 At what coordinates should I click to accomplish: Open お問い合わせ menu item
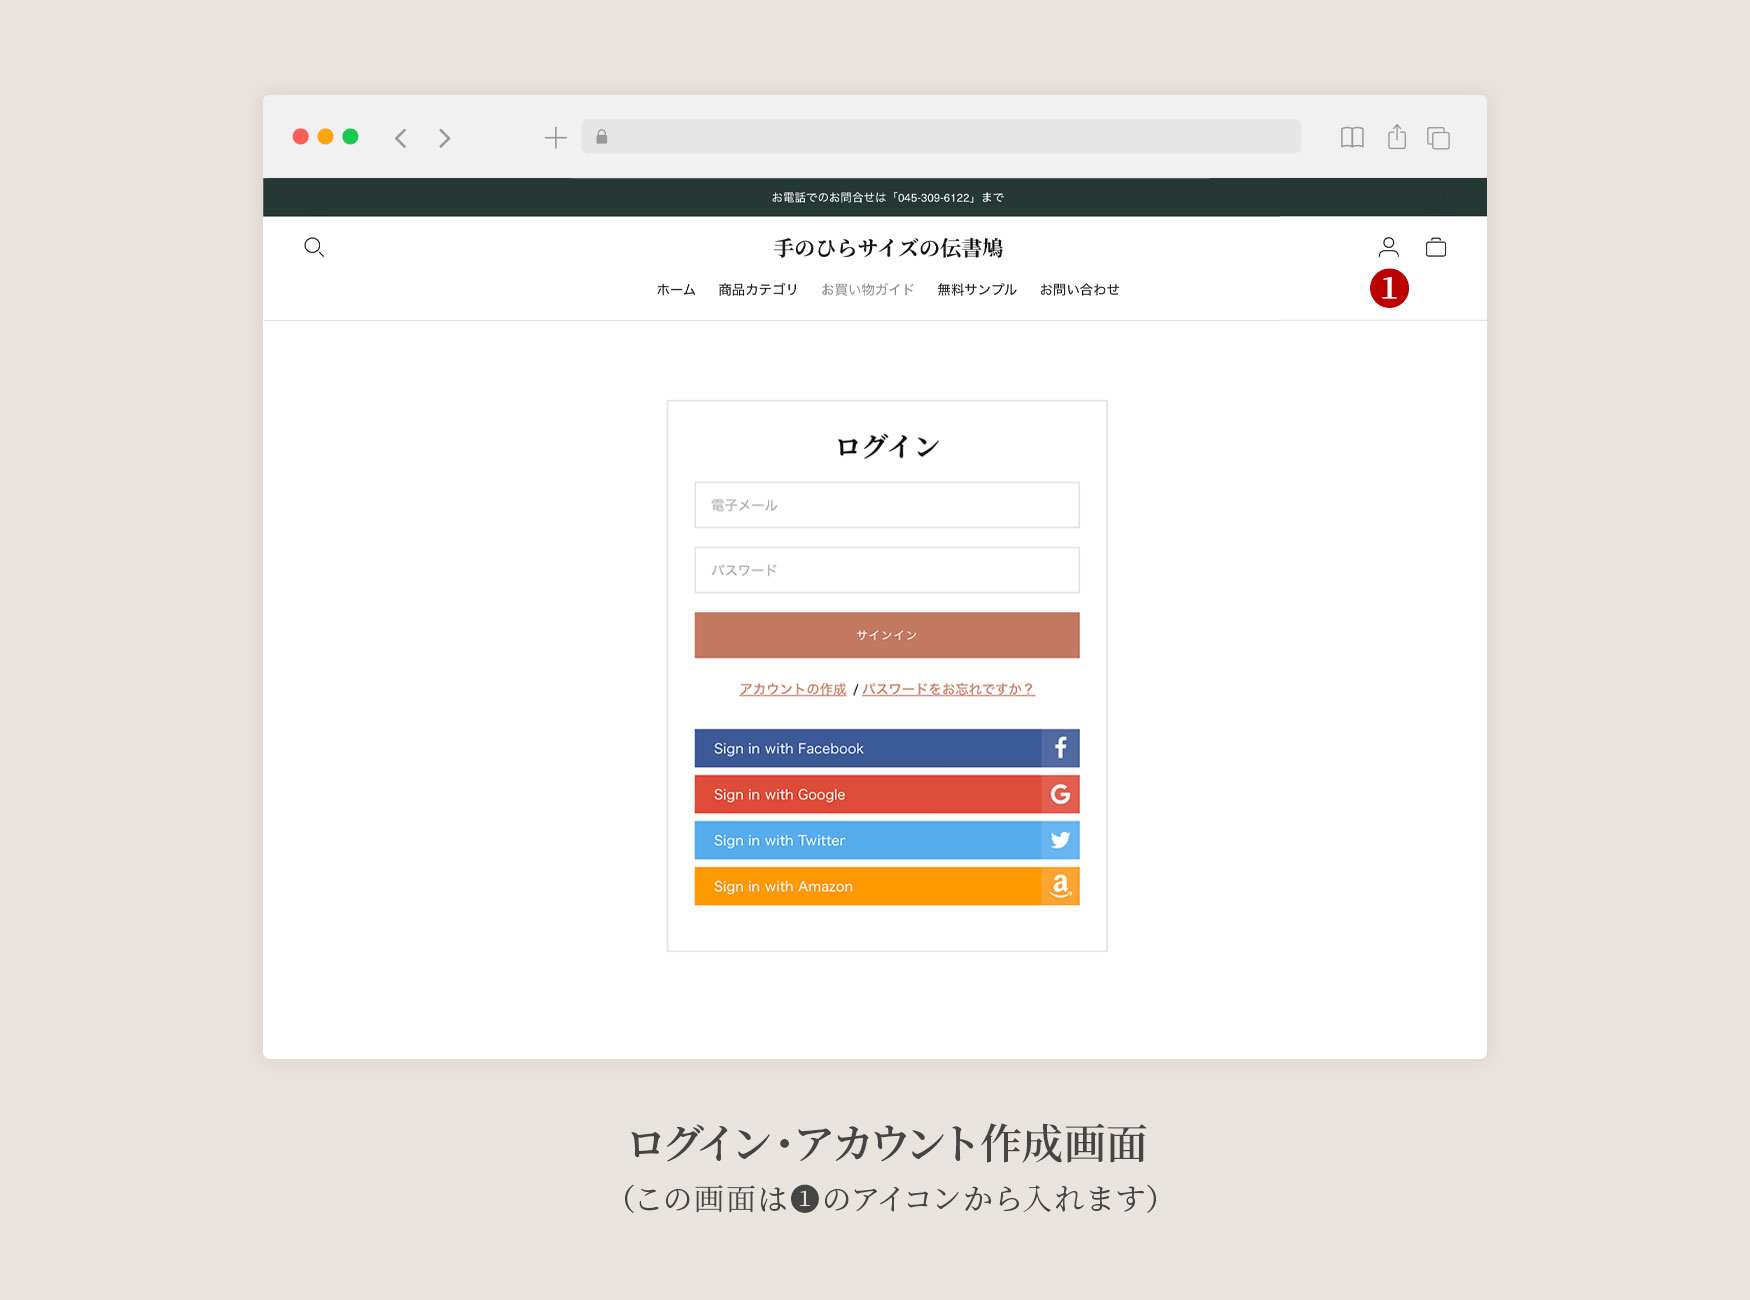click(x=1079, y=290)
